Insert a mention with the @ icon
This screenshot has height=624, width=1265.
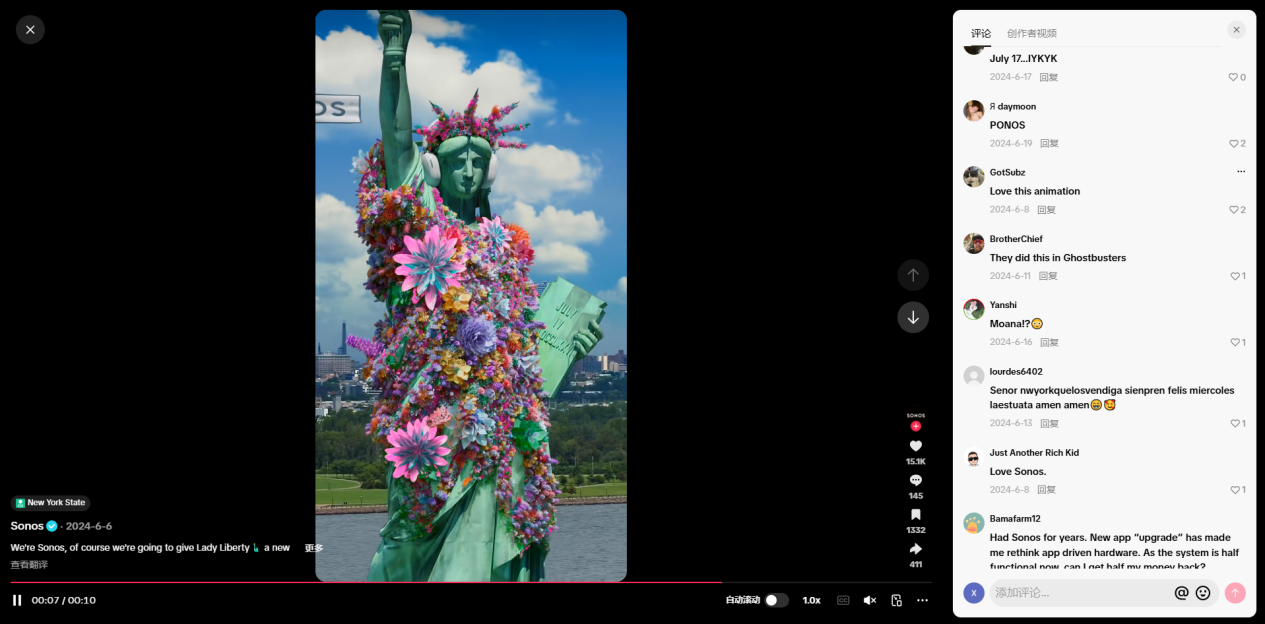click(1181, 593)
